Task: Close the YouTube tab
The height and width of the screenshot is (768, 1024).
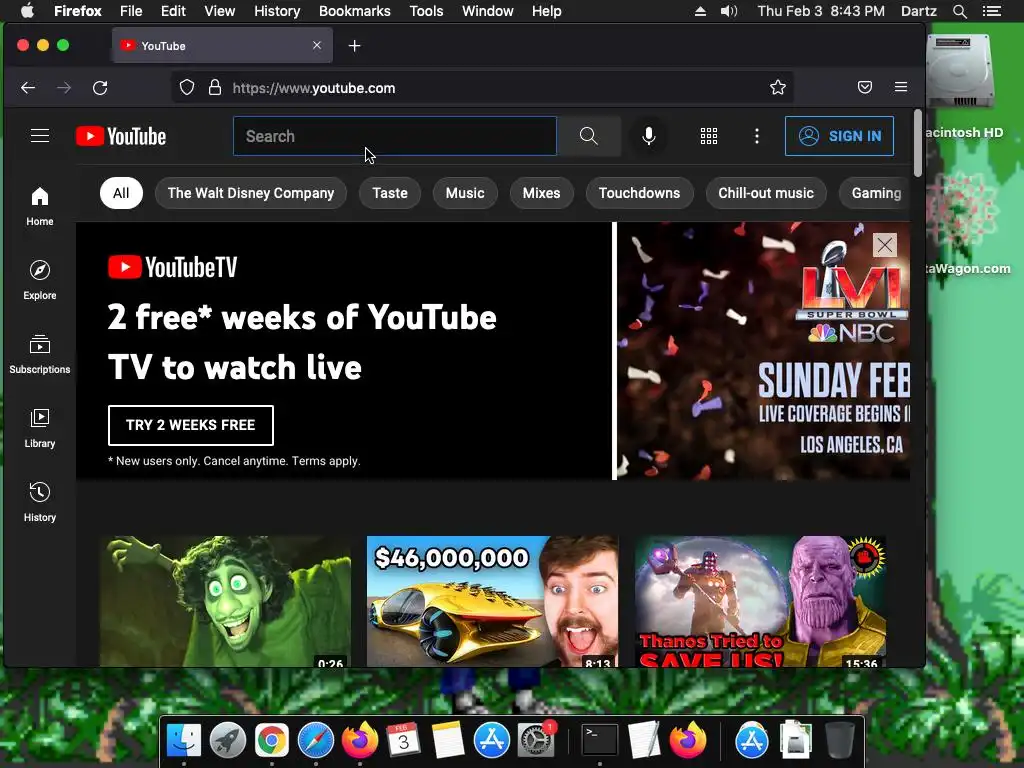Action: pyautogui.click(x=317, y=46)
